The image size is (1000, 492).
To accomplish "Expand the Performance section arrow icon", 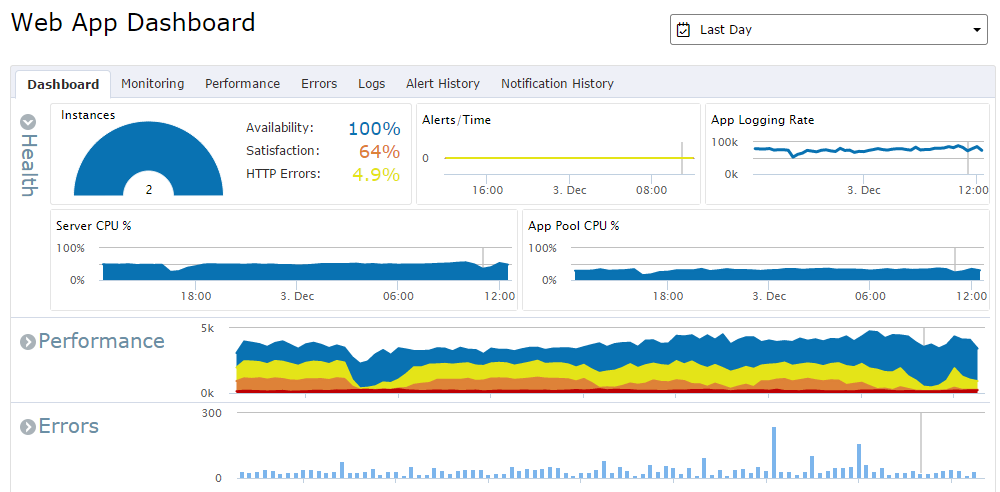I will (x=27, y=343).
